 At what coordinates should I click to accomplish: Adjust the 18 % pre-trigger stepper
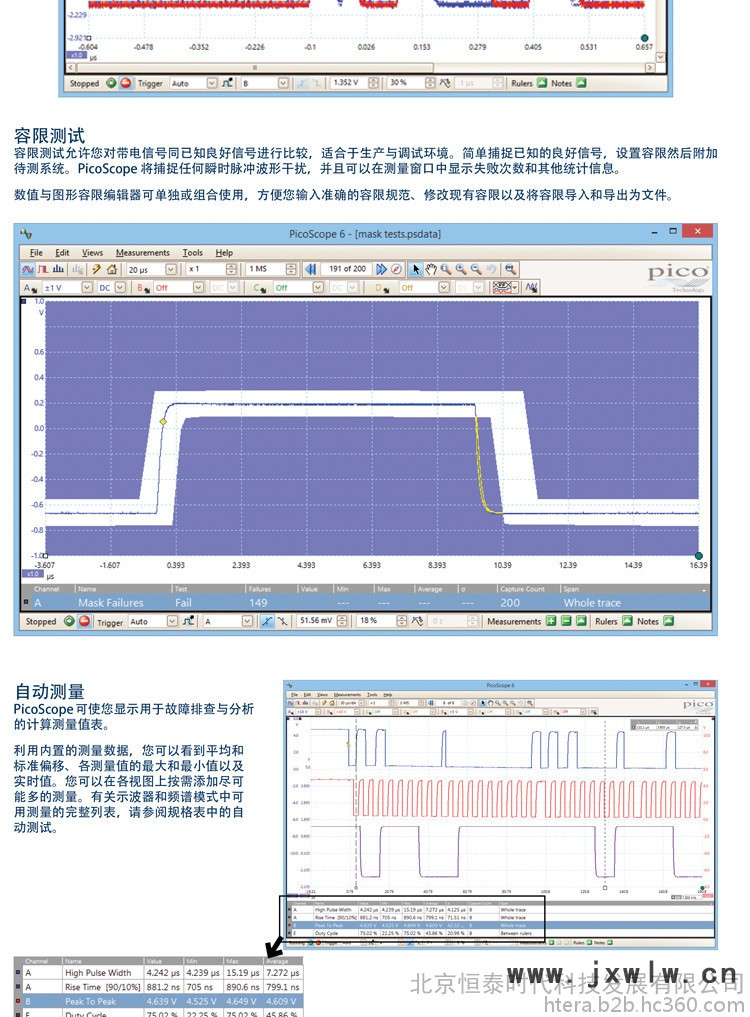pyautogui.click(x=402, y=621)
